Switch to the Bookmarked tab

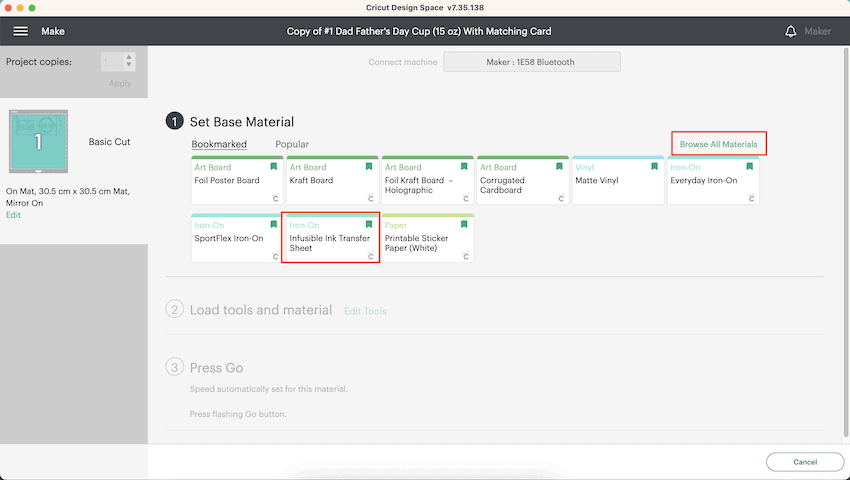click(x=219, y=144)
